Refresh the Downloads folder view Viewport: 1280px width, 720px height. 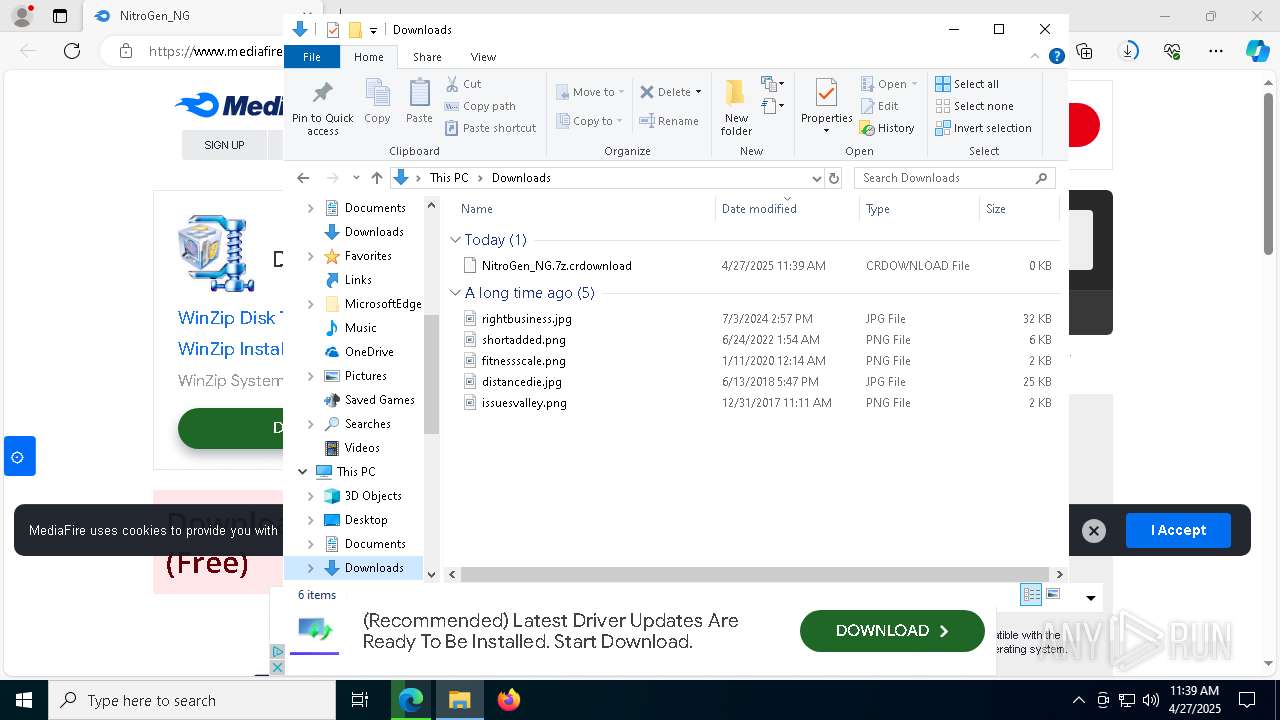(834, 178)
